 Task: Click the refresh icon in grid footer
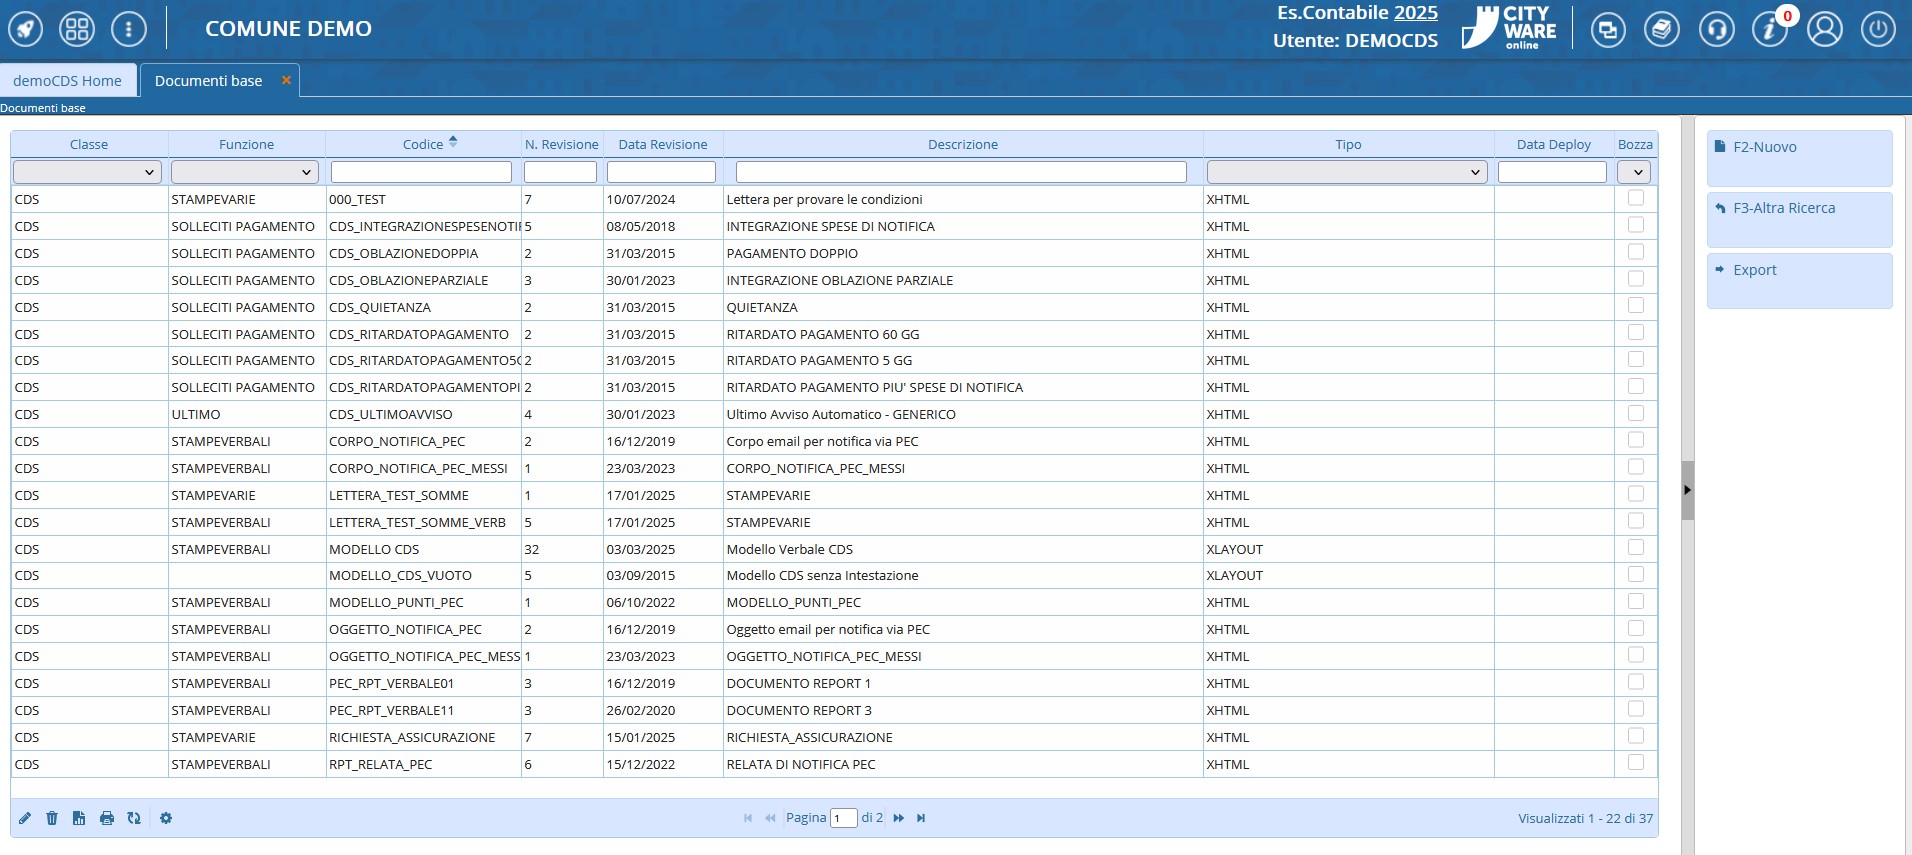(134, 818)
